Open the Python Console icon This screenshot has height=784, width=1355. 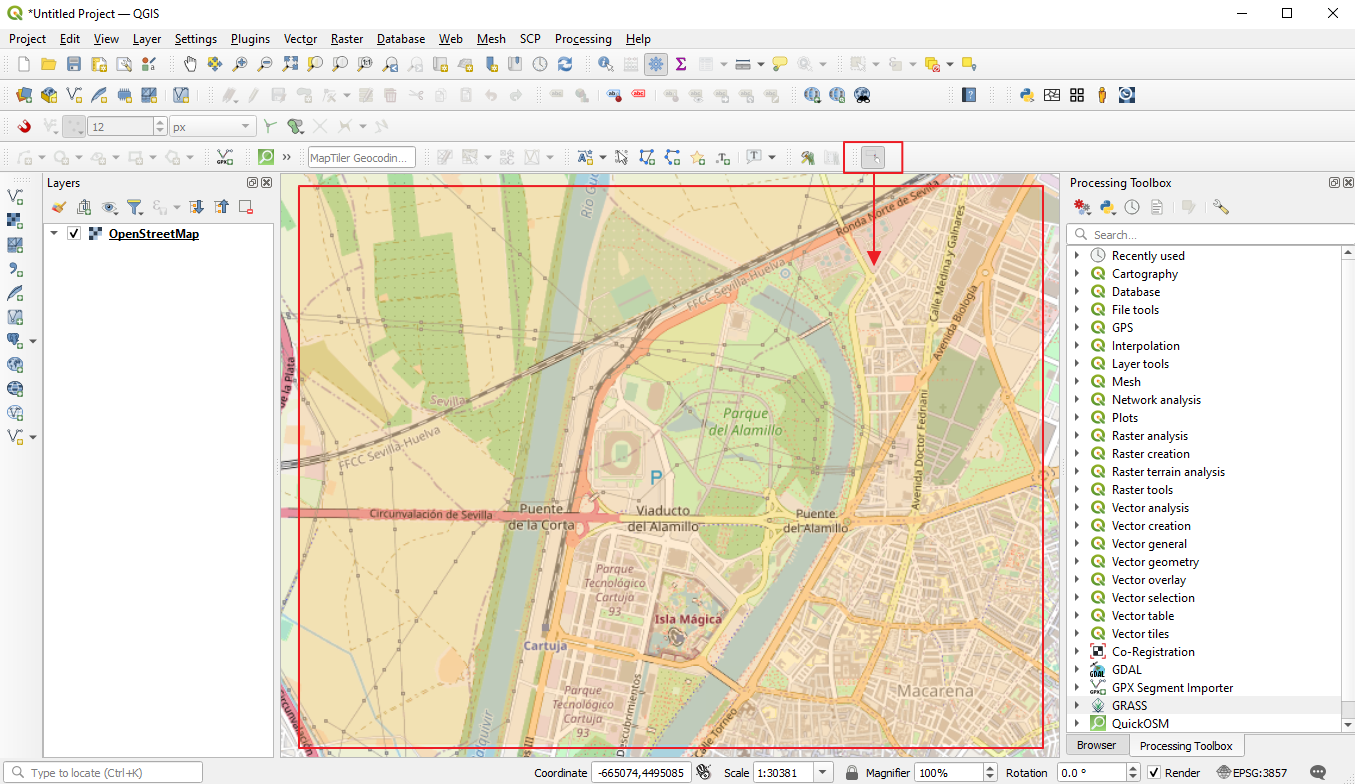pyautogui.click(x=1027, y=95)
